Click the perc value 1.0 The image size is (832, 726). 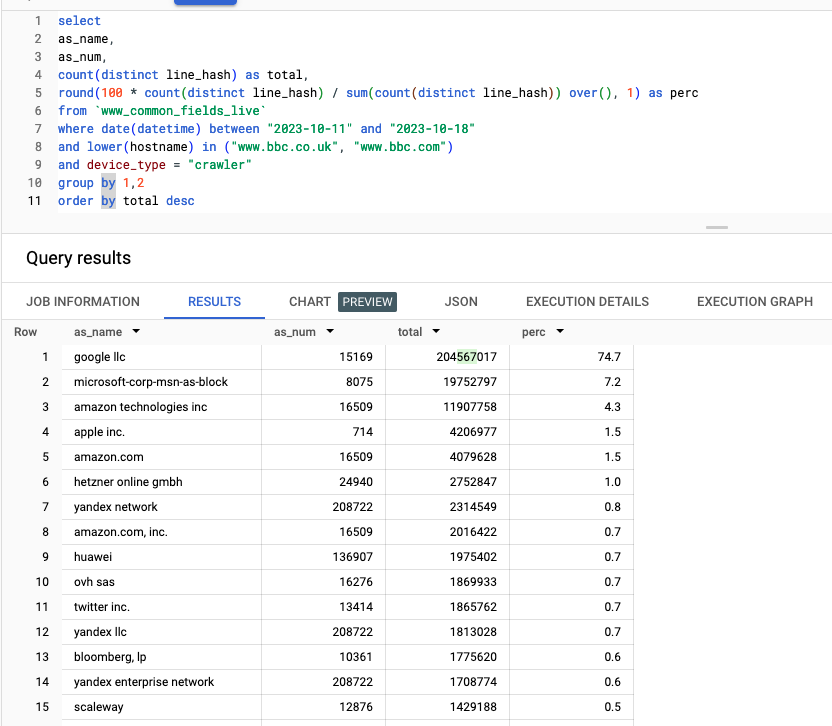click(x=612, y=481)
